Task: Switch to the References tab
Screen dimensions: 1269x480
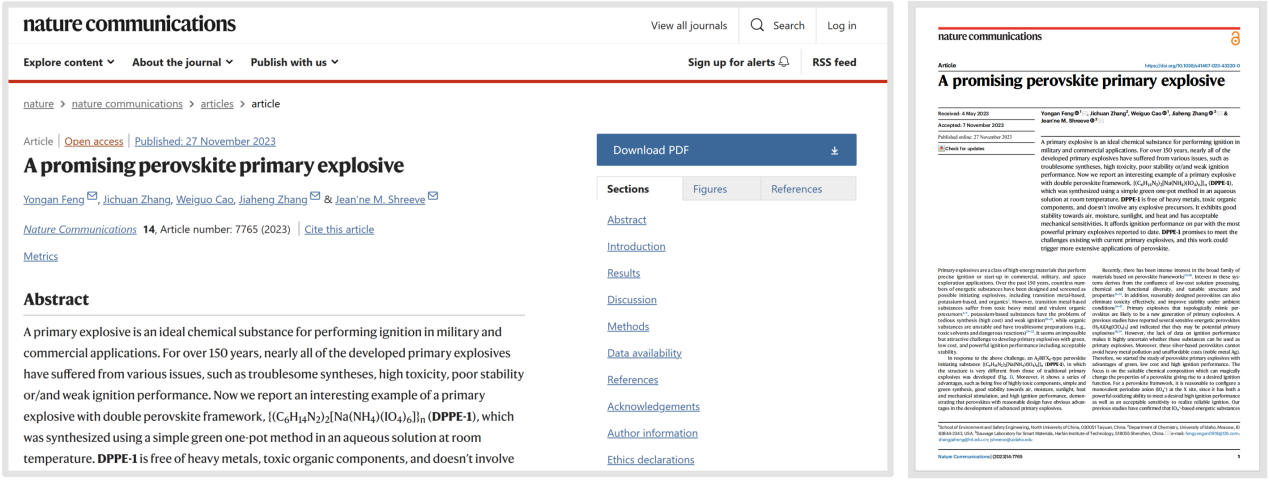Action: (796, 189)
